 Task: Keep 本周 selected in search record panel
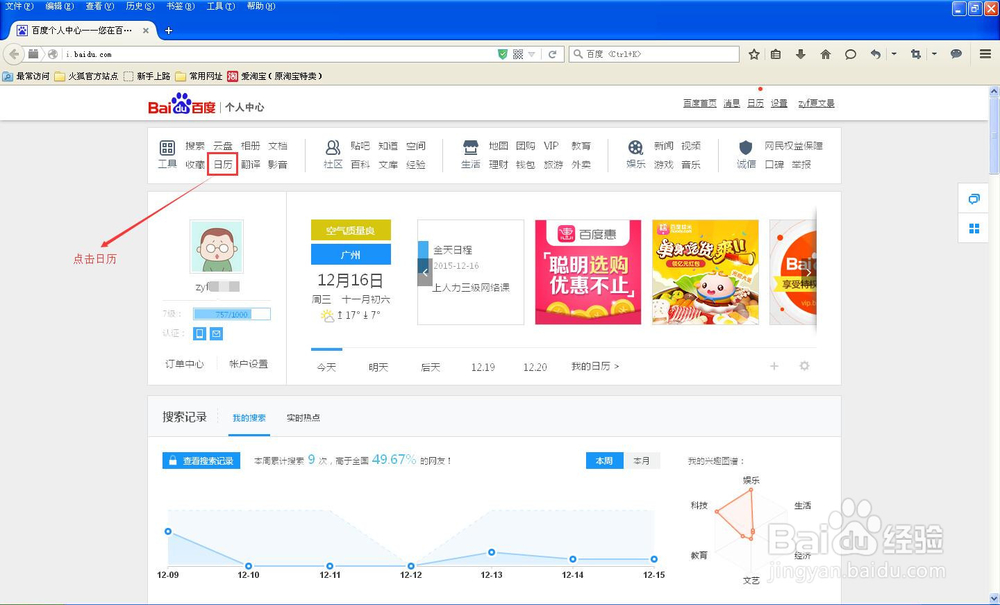[604, 460]
